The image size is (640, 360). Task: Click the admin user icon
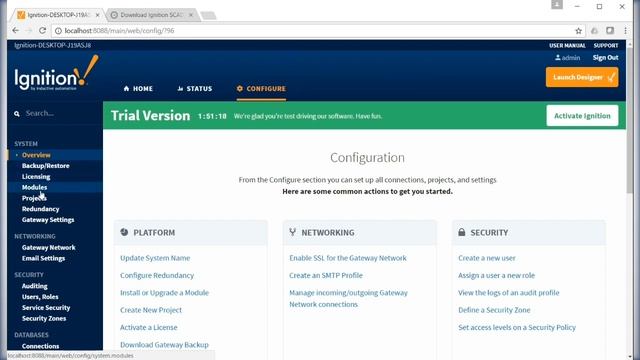(x=558, y=58)
